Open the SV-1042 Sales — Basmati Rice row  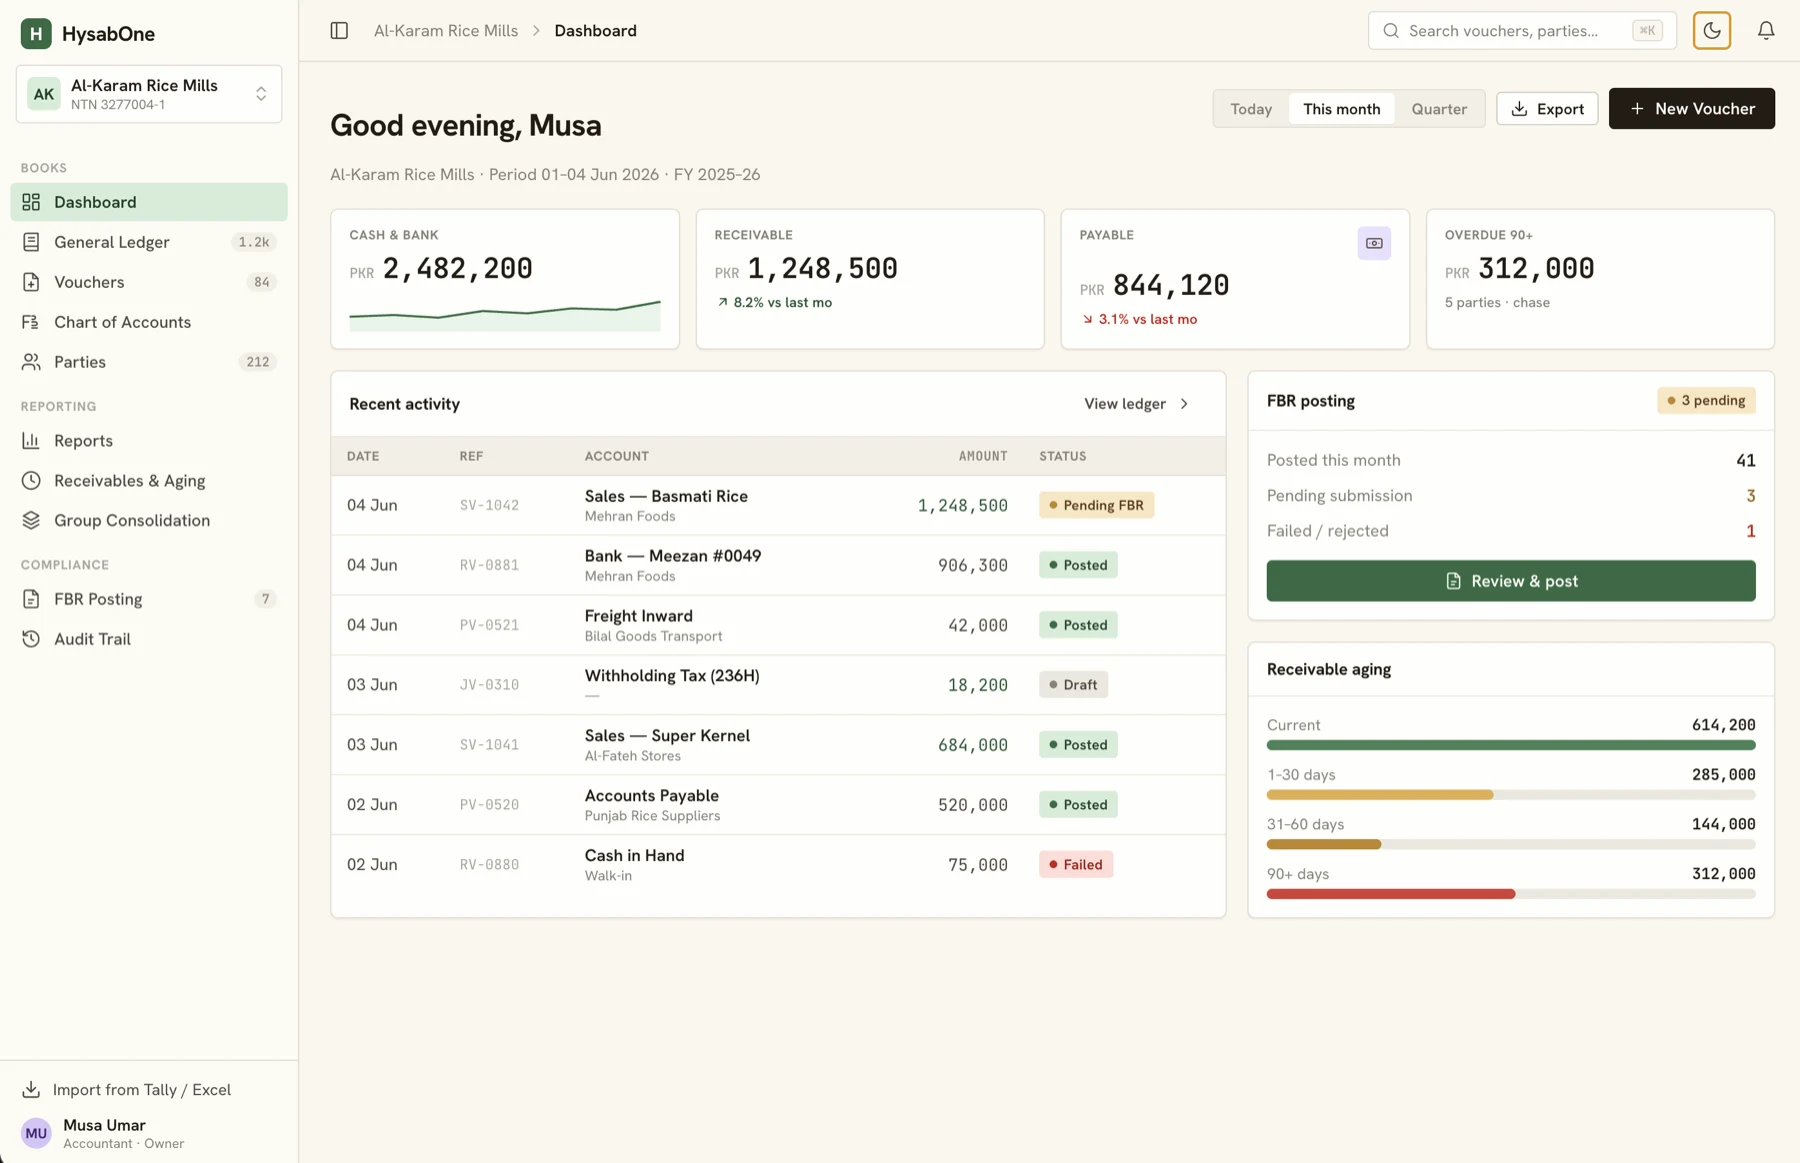tap(778, 505)
